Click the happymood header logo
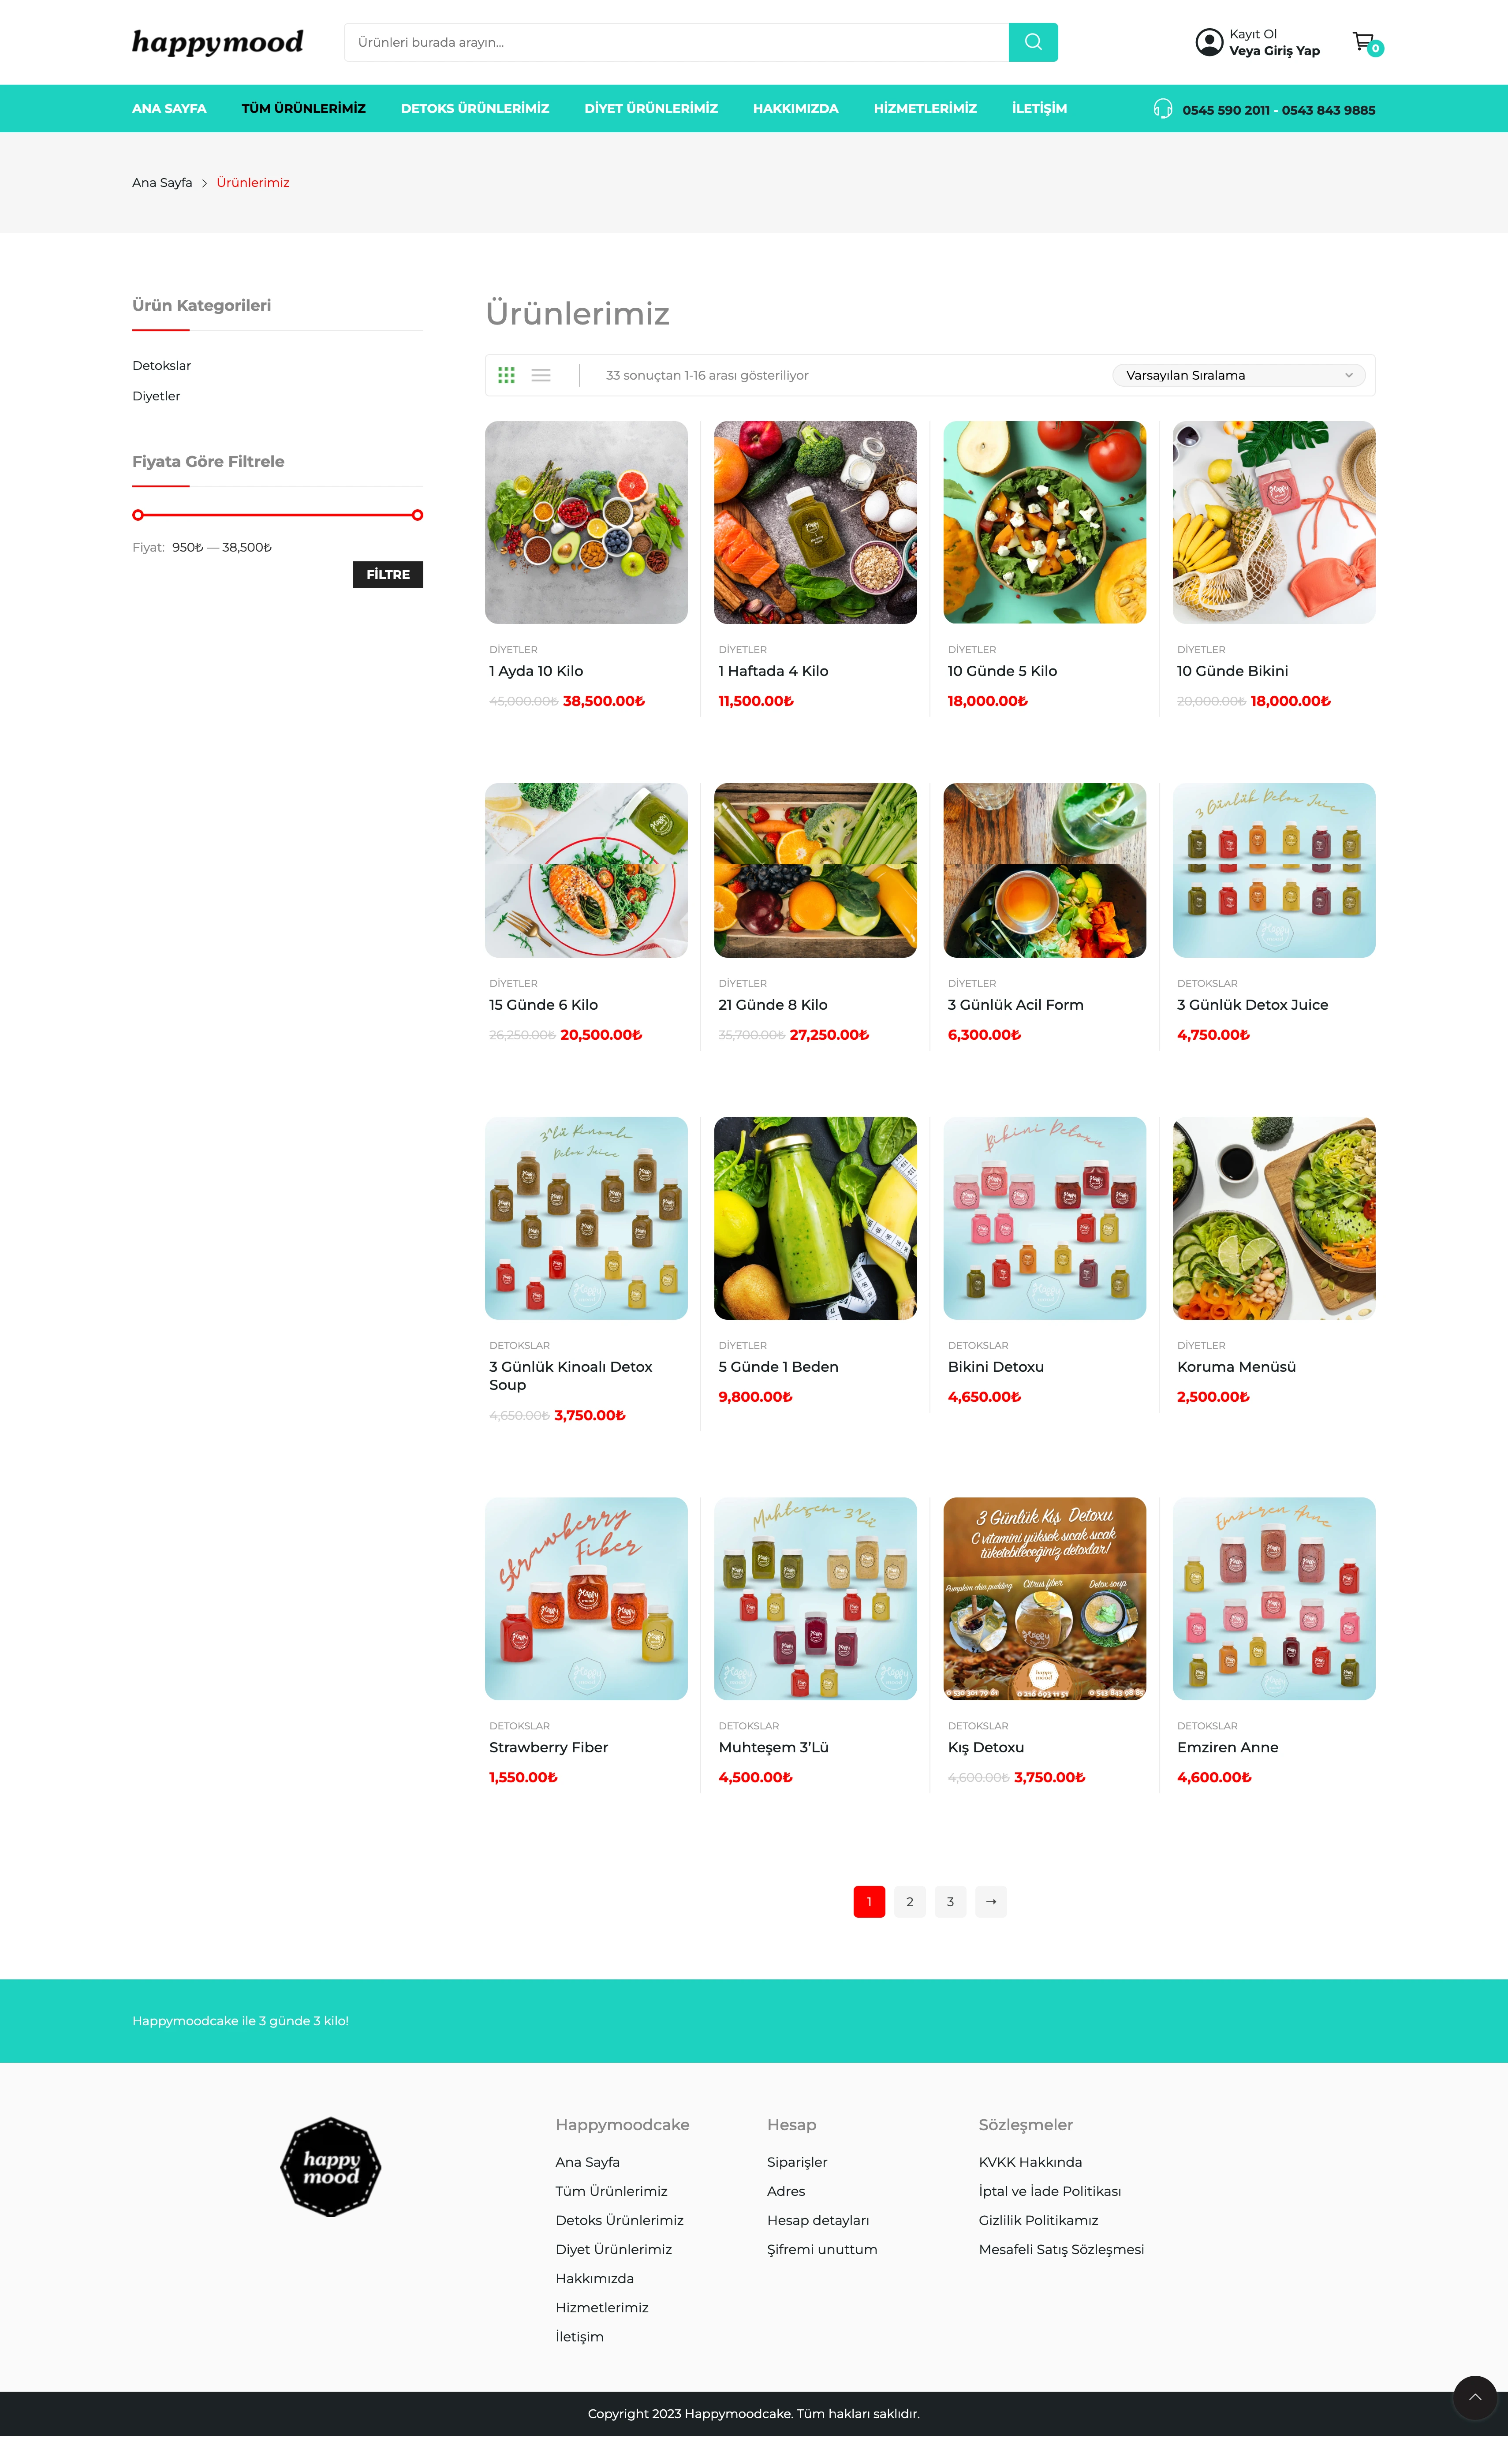This screenshot has width=1508, height=2464. pyautogui.click(x=217, y=42)
